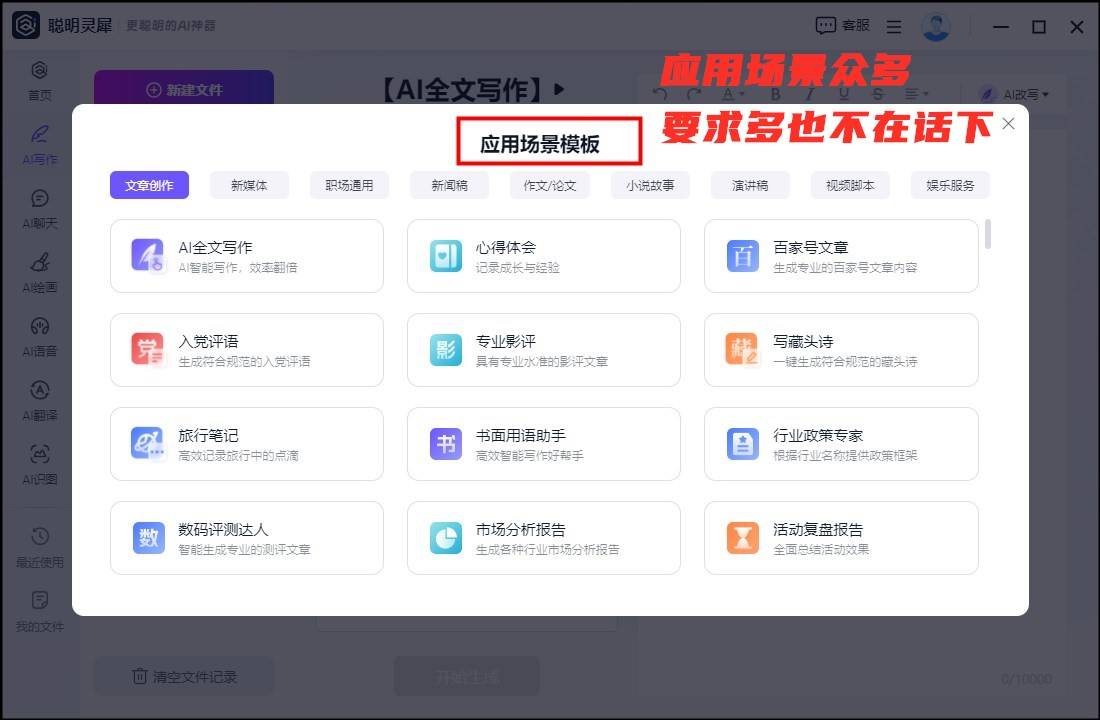Switch to the 新媒体 tab

tap(249, 185)
